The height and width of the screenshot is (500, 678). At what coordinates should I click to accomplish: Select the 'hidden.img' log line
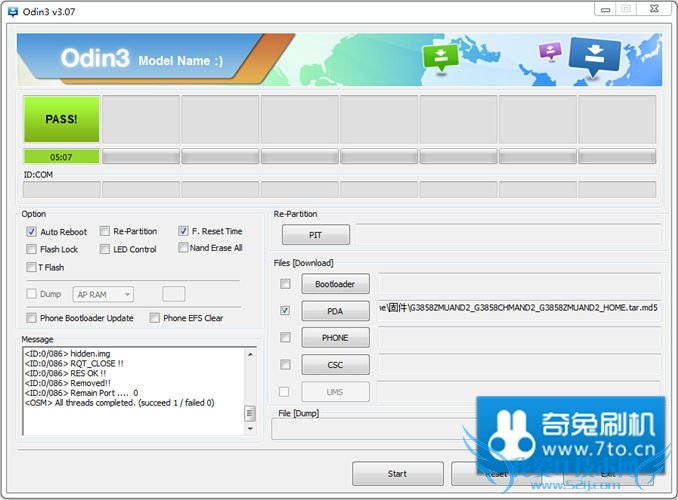pyautogui.click(x=67, y=354)
